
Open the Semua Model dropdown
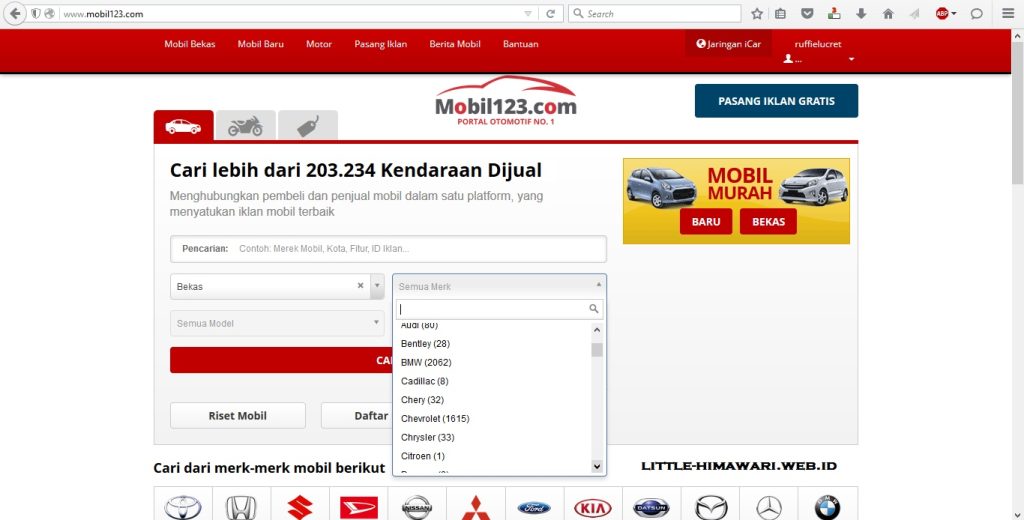click(277, 323)
